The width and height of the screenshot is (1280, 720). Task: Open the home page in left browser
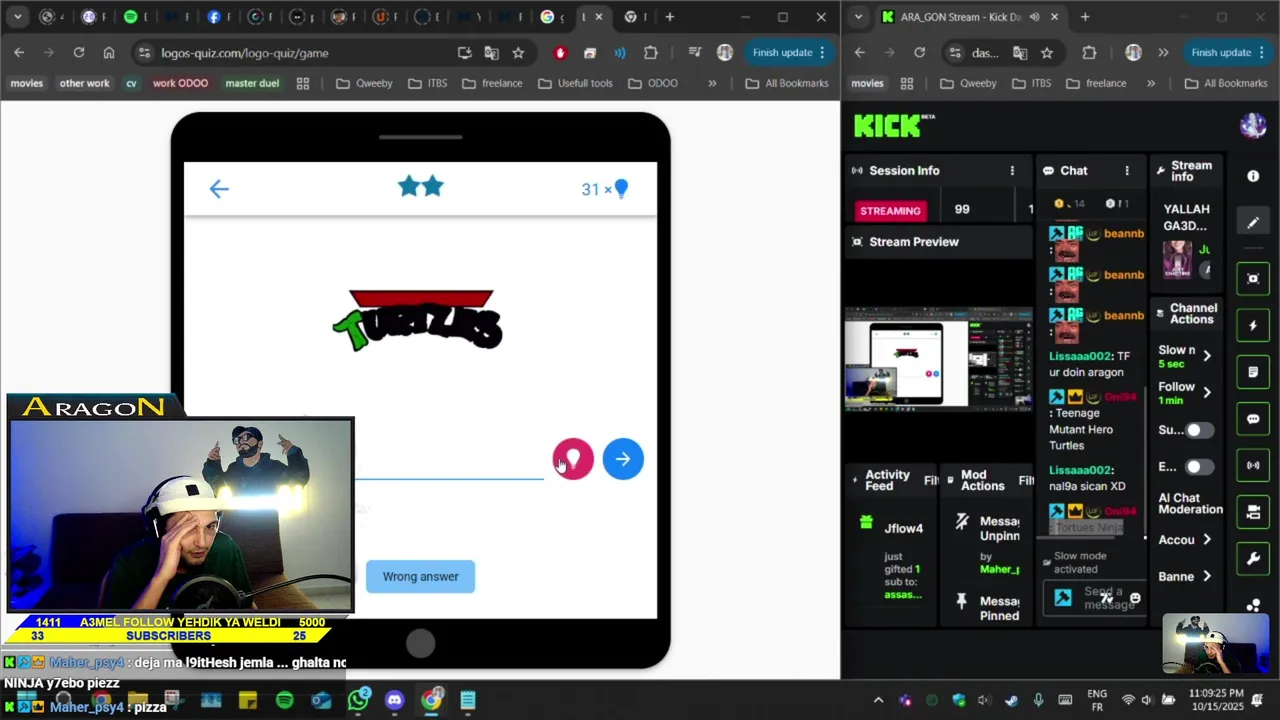point(109,52)
